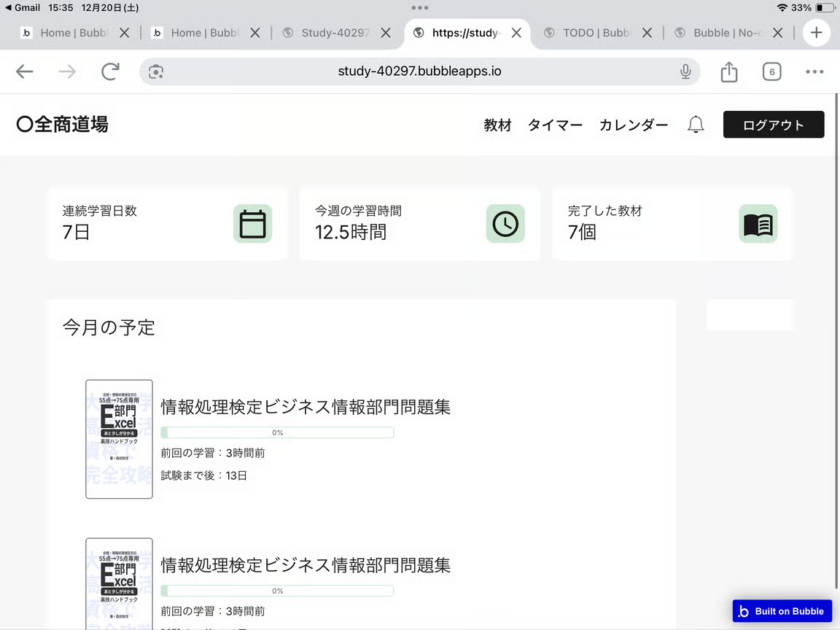Tap the first Excel textbook cover thumbnail
840x630 pixels.
119,439
